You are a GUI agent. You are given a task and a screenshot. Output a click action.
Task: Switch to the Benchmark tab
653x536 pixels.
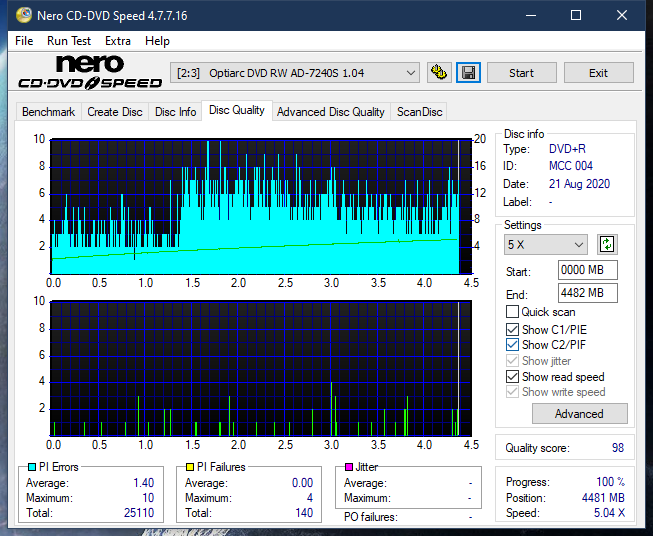click(x=48, y=112)
